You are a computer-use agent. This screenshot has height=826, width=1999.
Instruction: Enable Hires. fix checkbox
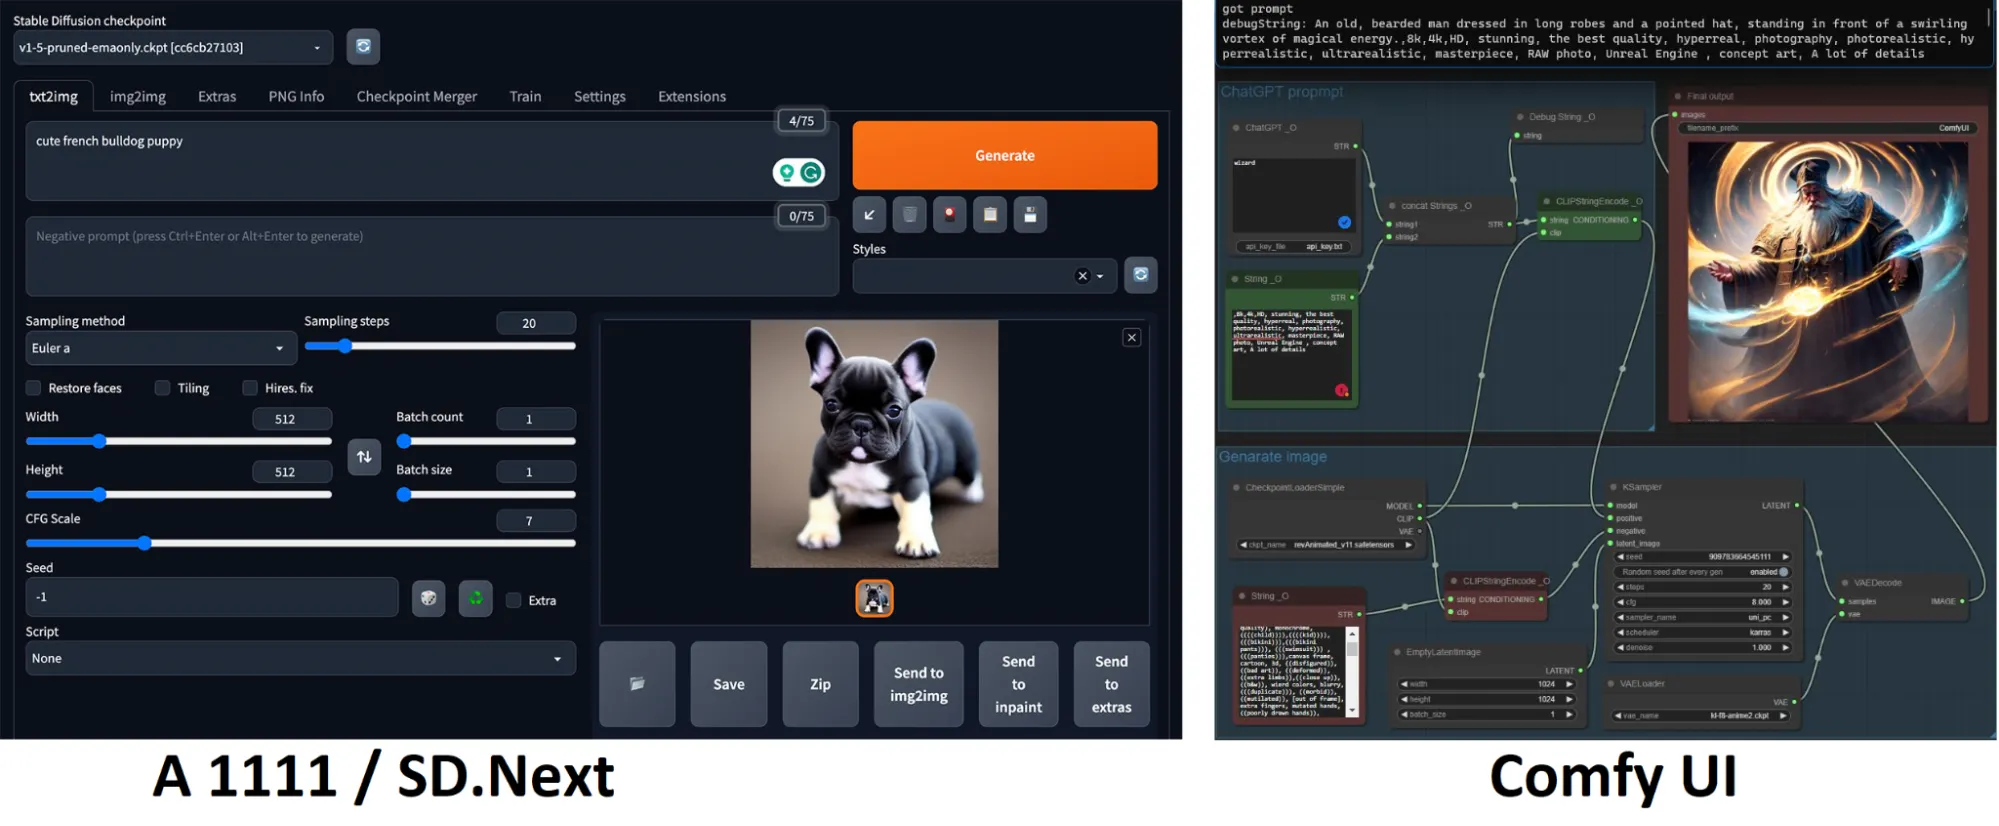tap(250, 388)
